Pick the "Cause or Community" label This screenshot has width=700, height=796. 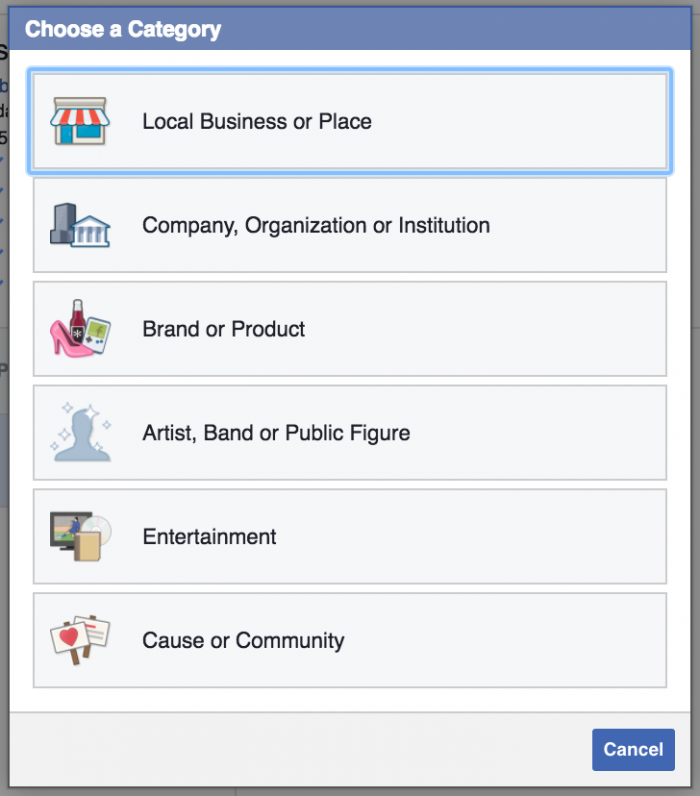243,641
